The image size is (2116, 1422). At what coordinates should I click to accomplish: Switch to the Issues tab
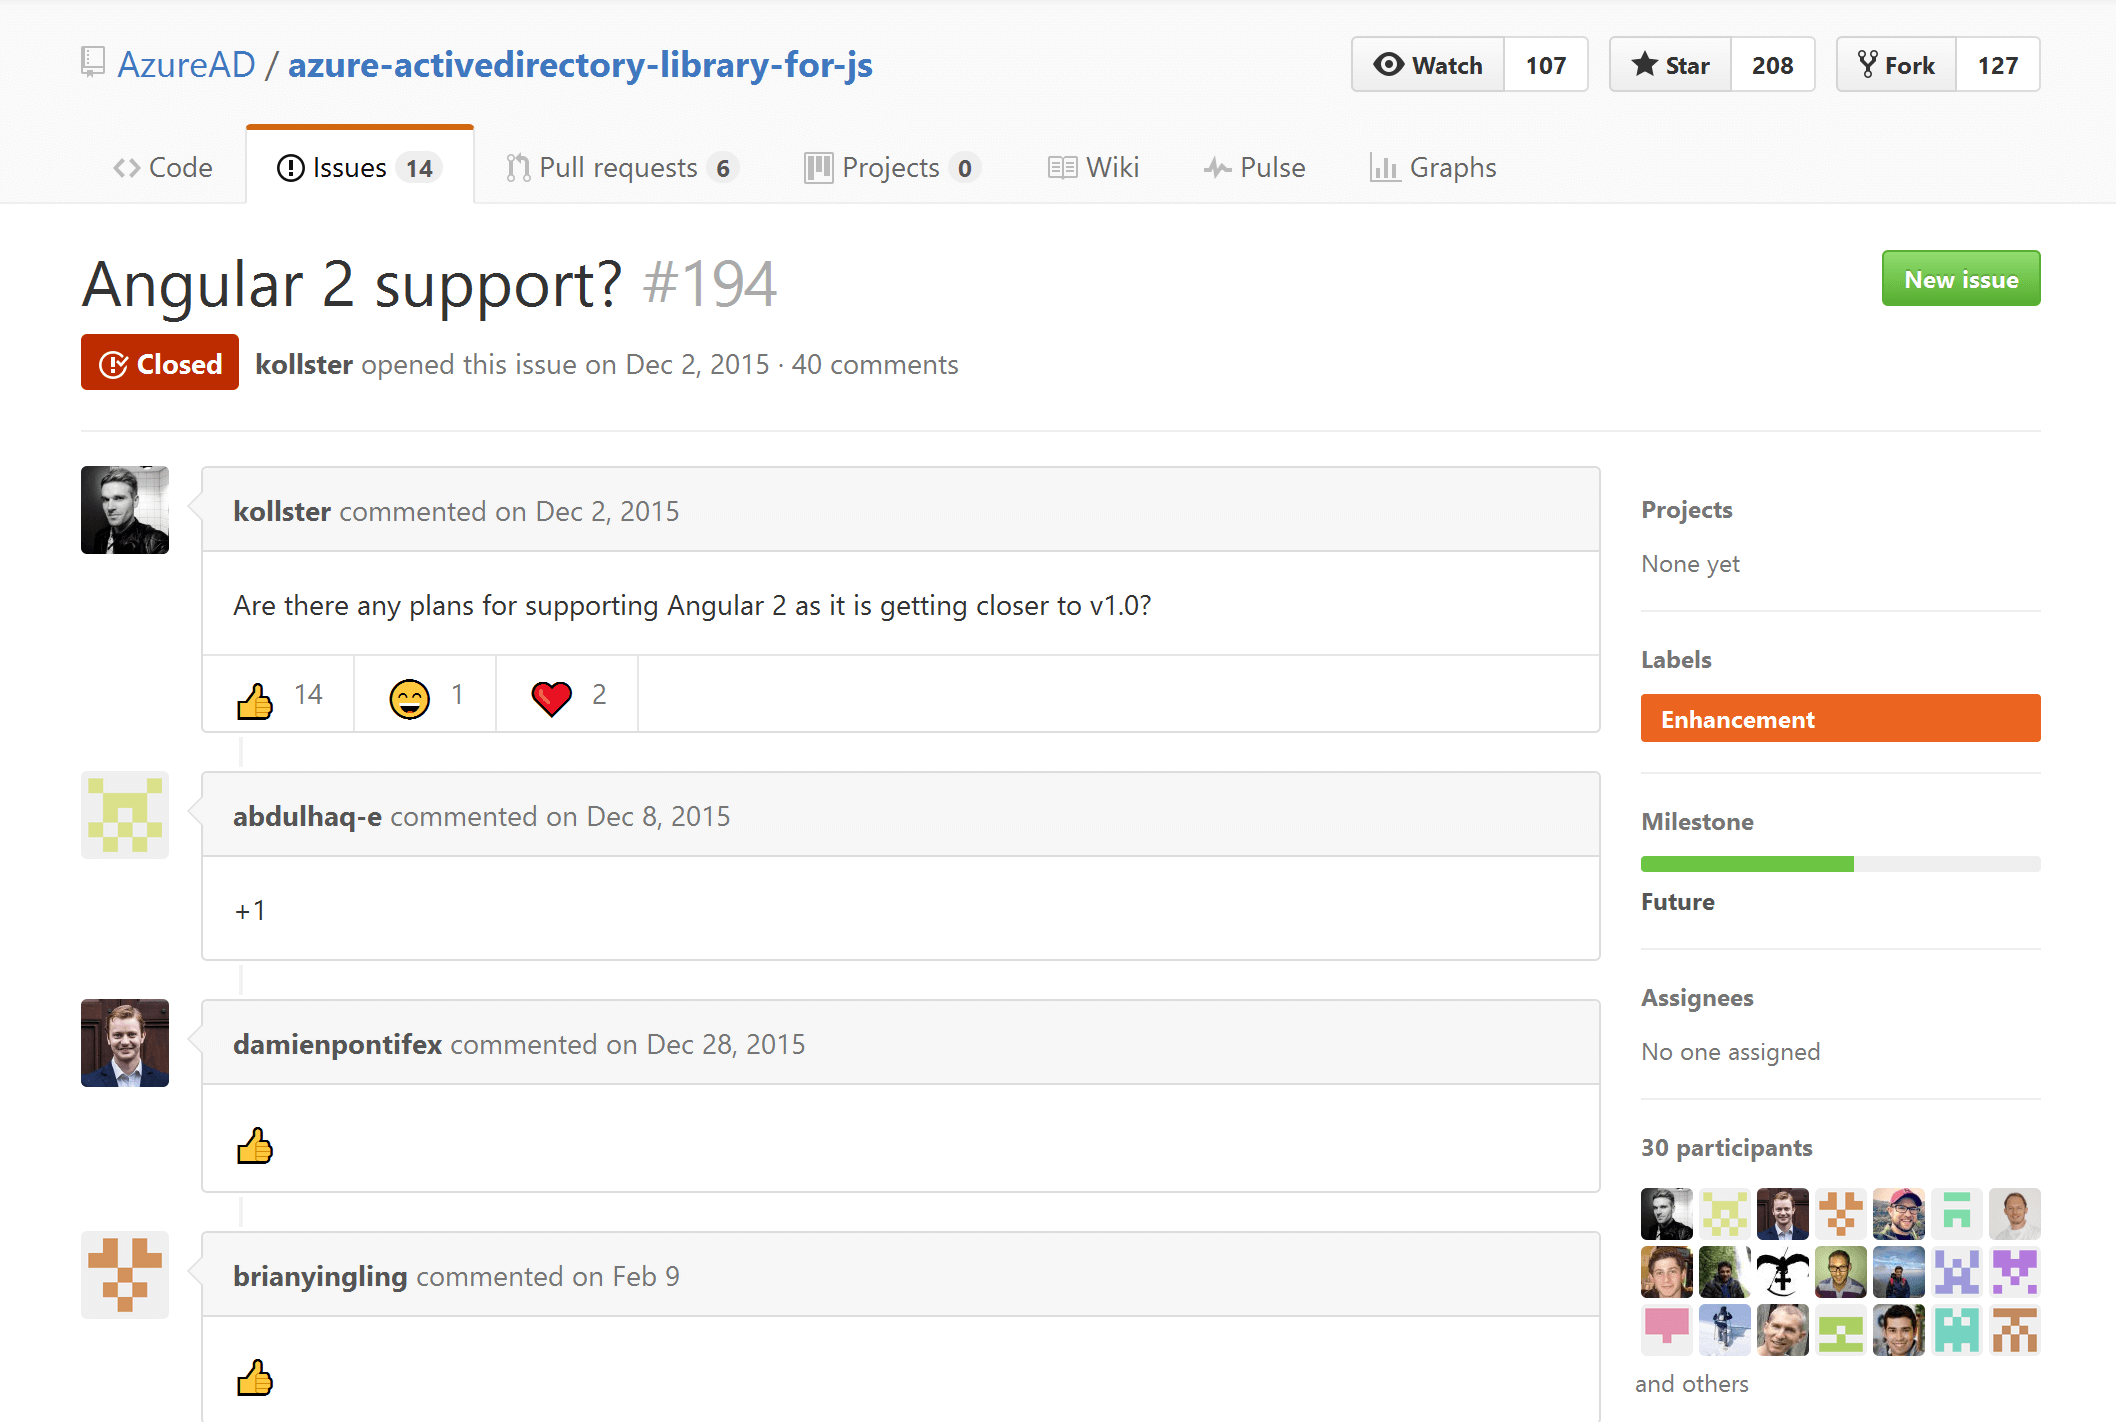pos(359,167)
